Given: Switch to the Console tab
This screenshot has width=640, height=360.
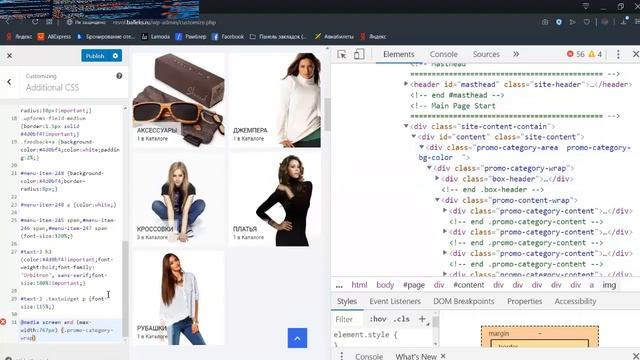Looking at the screenshot, I should click(444, 54).
